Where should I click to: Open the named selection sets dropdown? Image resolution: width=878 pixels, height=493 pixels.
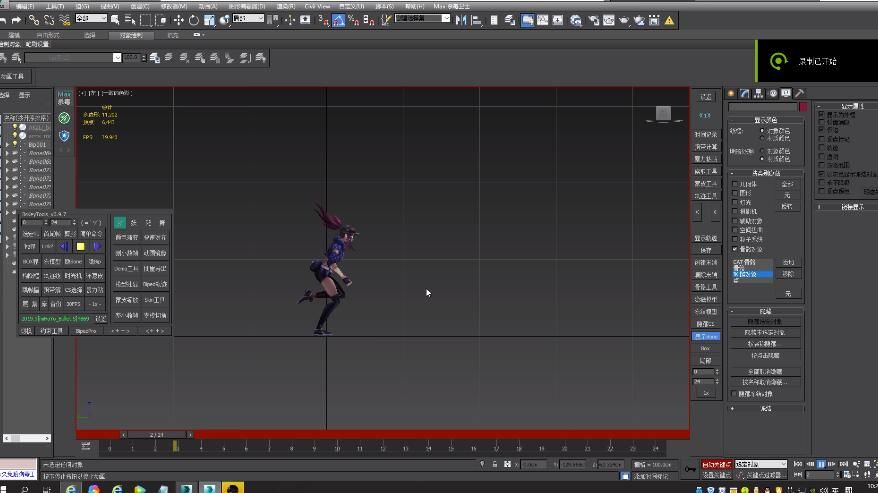pyautogui.click(x=423, y=18)
